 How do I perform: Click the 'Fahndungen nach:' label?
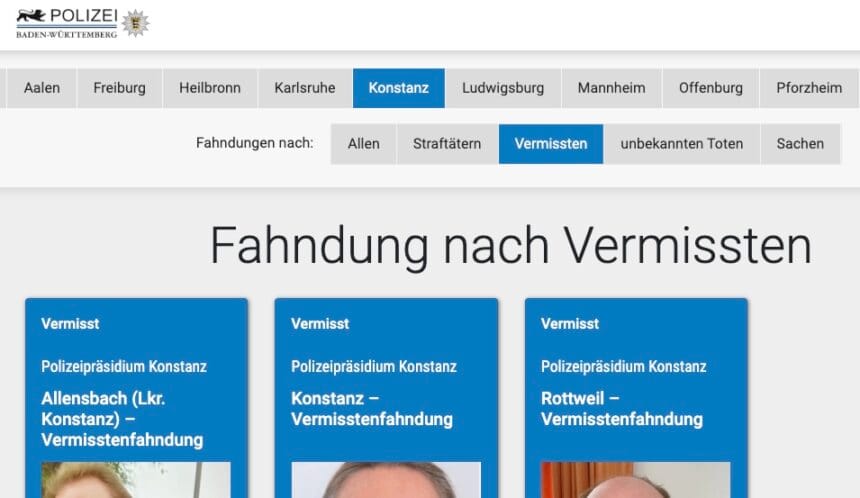(254, 143)
